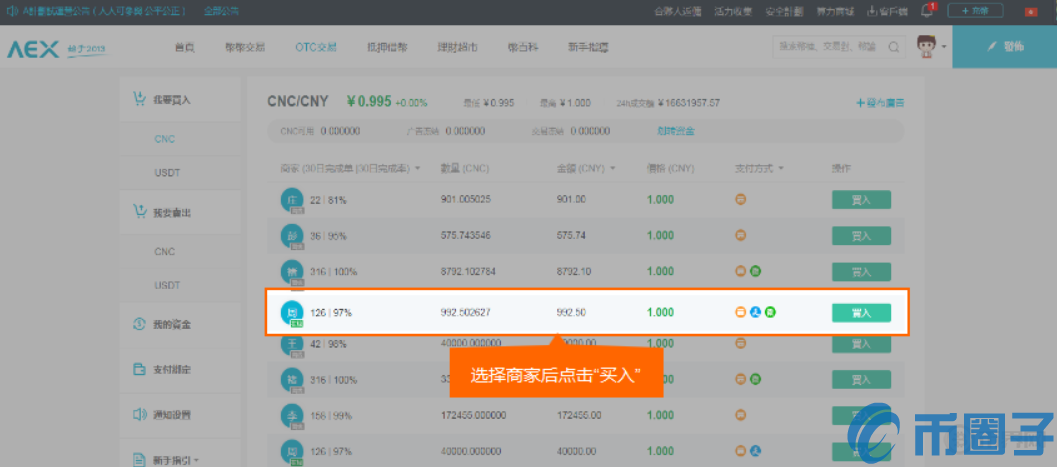This screenshot has height=467, width=1057.
Task: Select USDT under the buy section
Action: 166,172
